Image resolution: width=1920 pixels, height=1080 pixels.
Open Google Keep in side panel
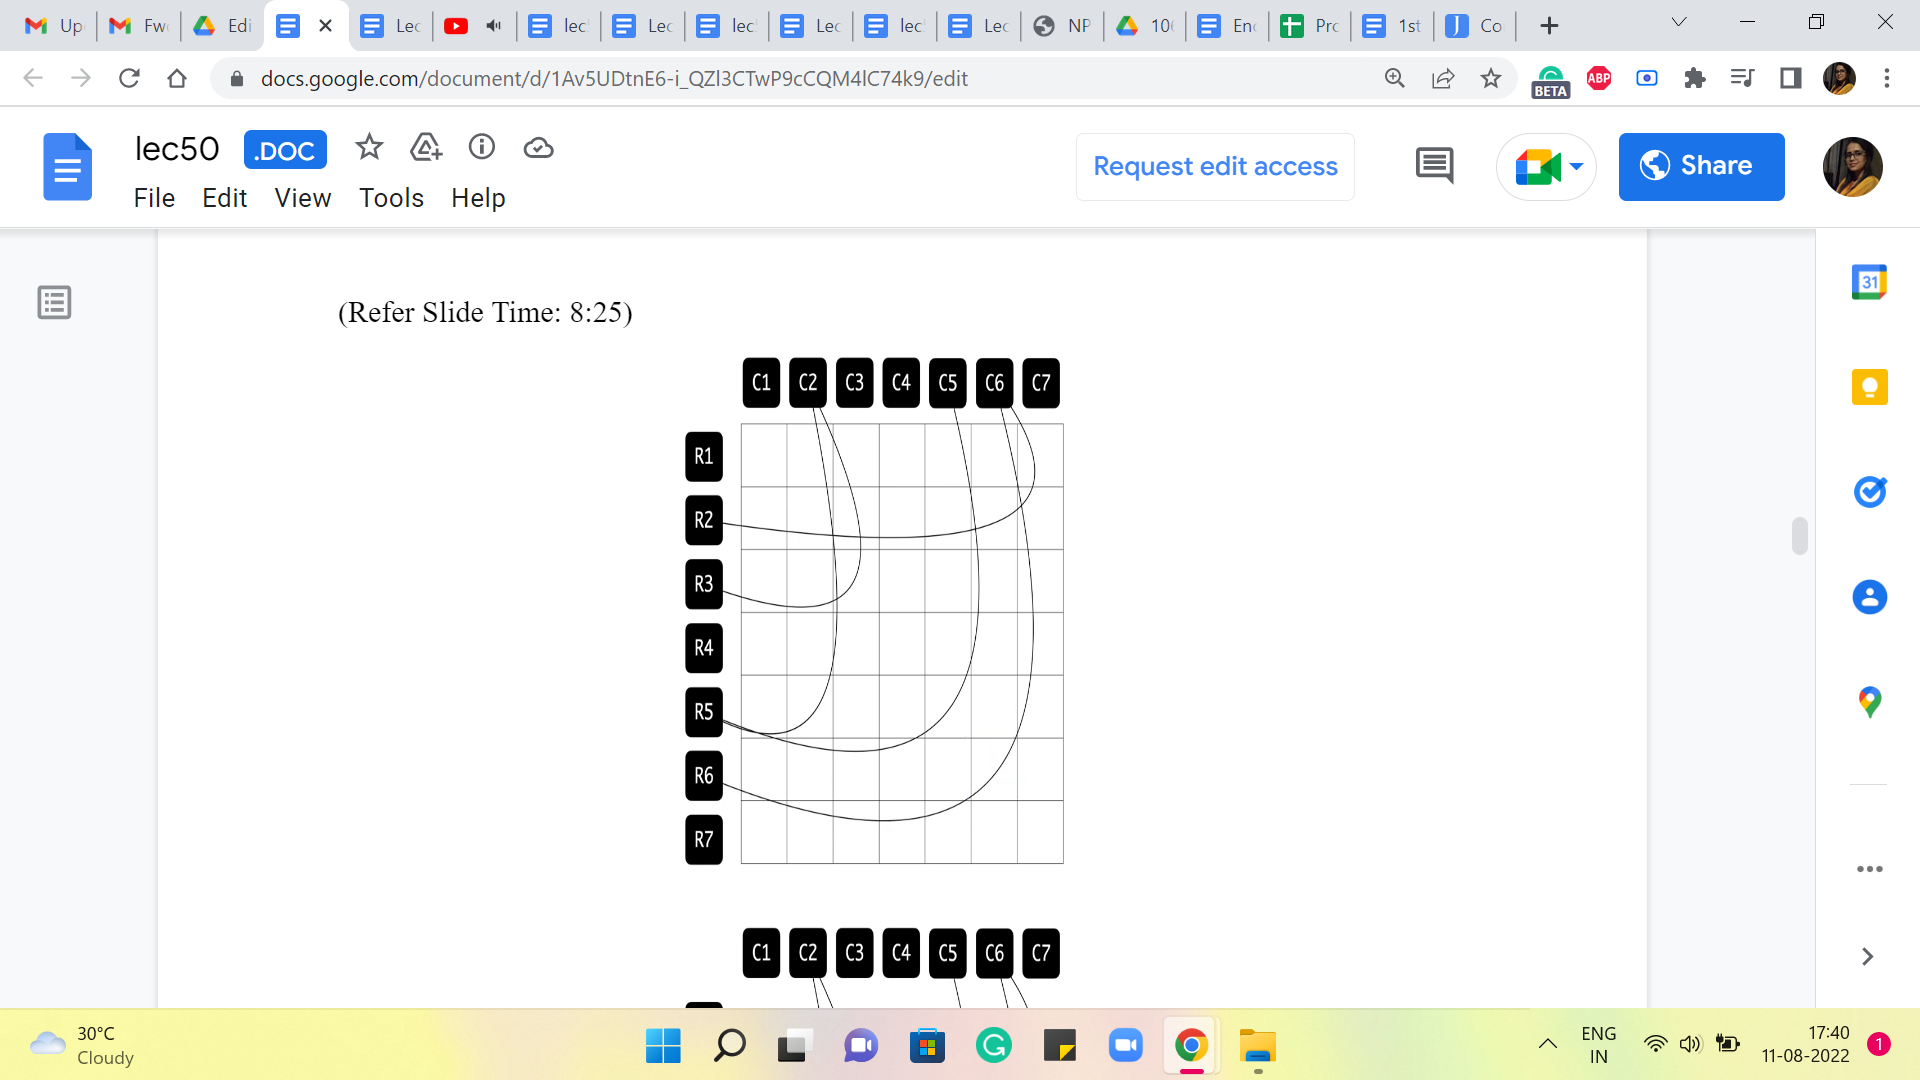(1869, 387)
